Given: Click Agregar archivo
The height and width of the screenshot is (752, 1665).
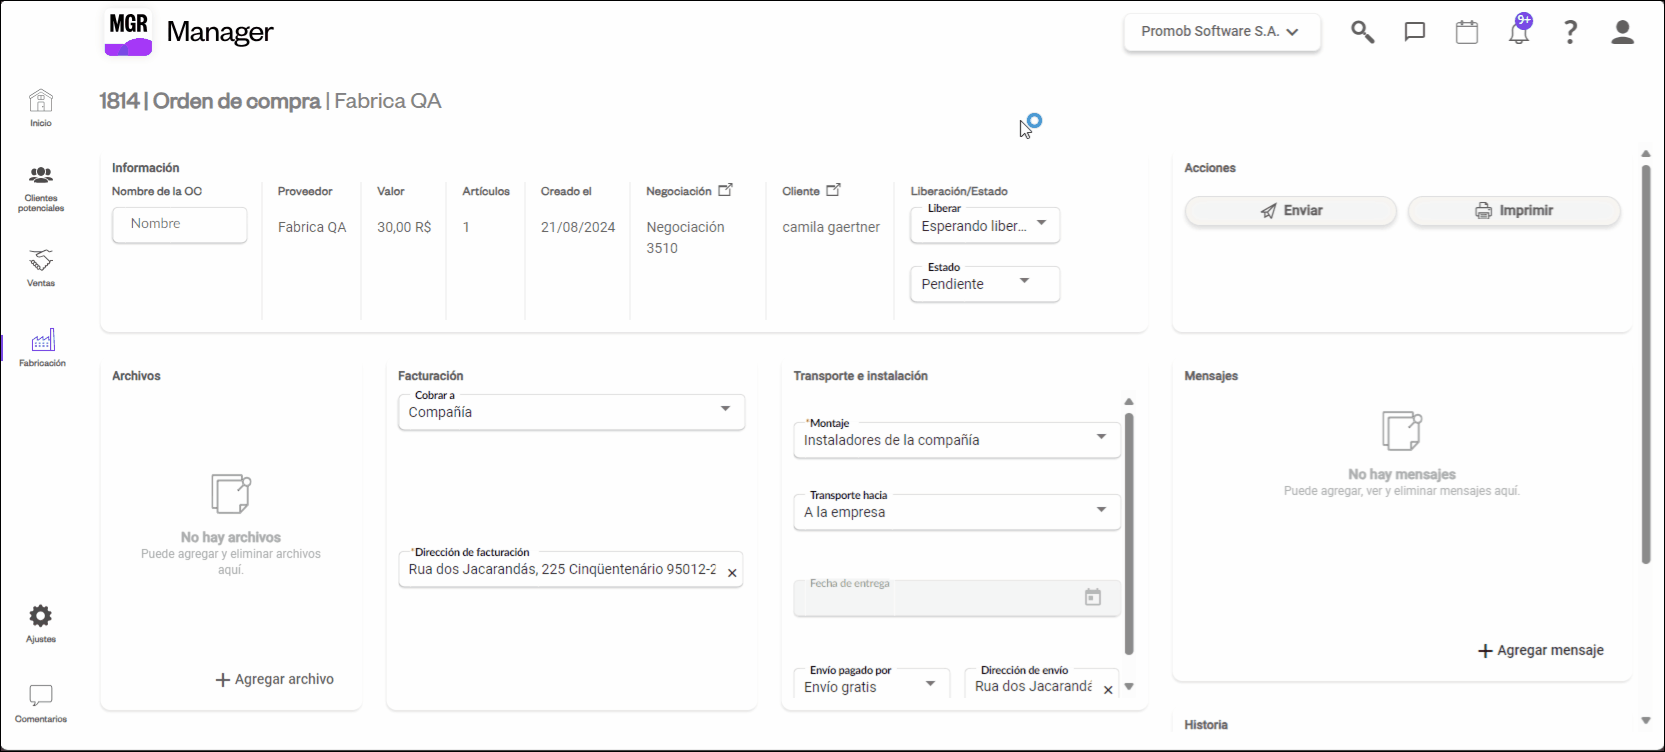Looking at the screenshot, I should tap(275, 679).
